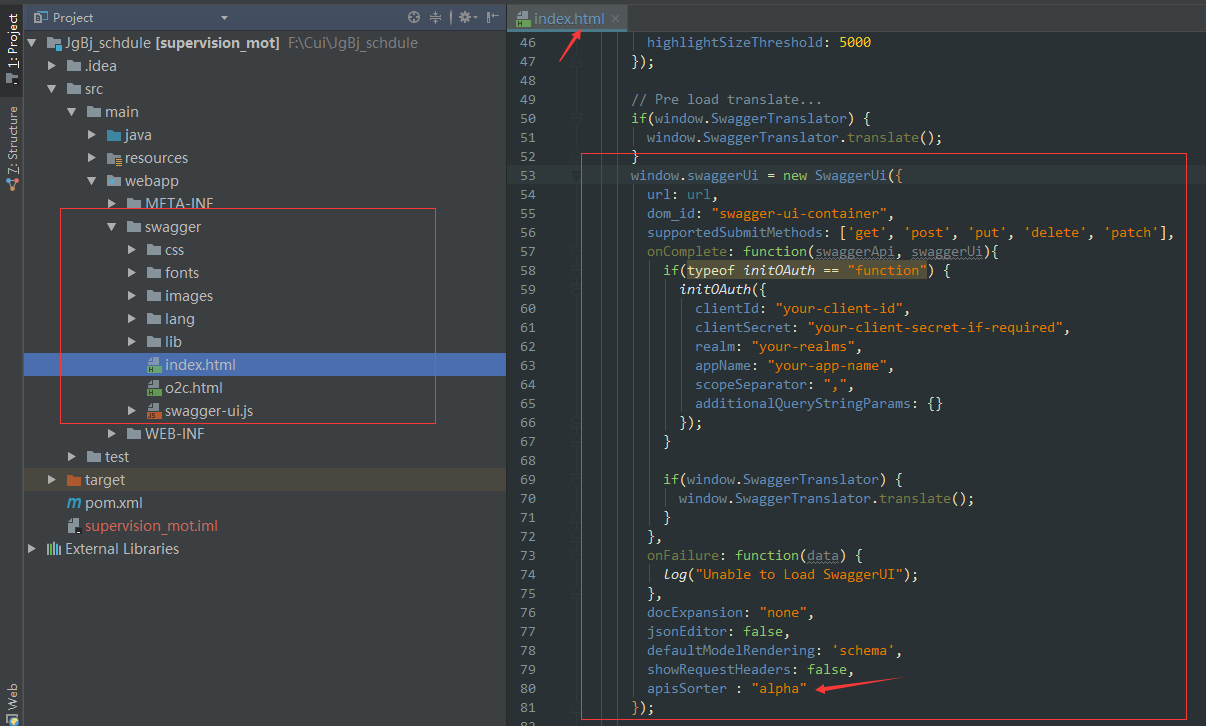Expand the lang folder arrow

pos(132,319)
